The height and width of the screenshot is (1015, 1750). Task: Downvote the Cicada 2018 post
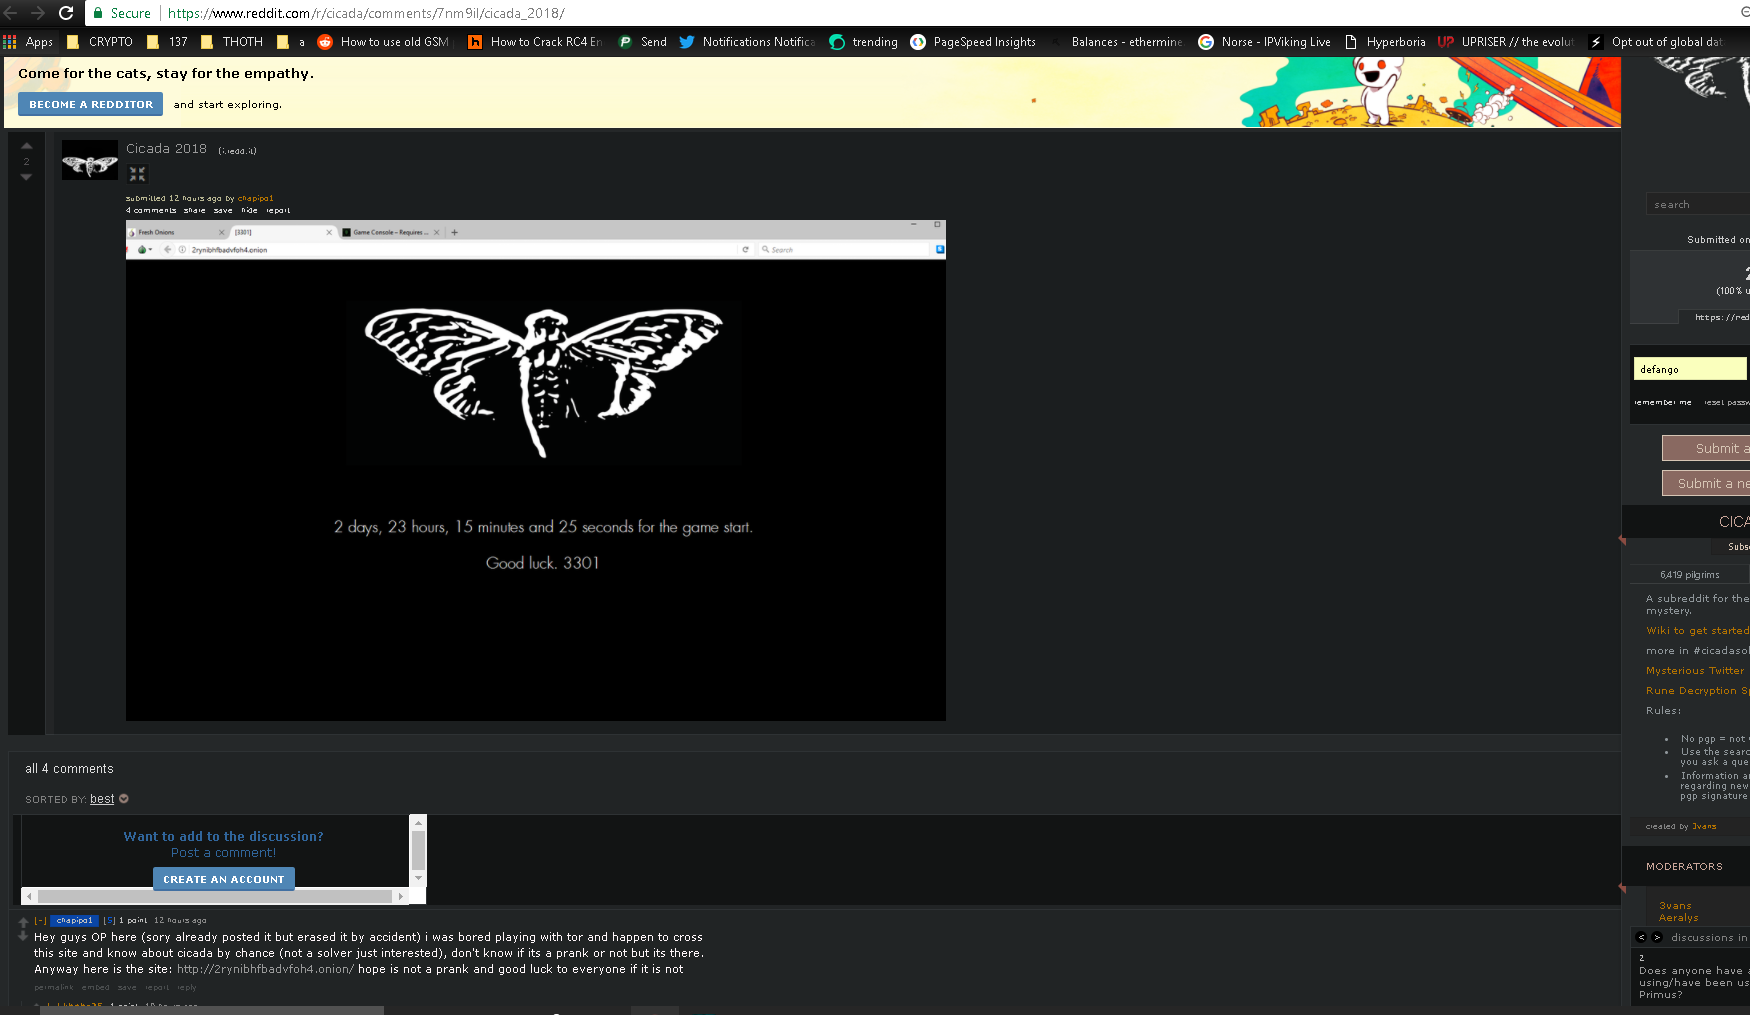pyautogui.click(x=27, y=177)
